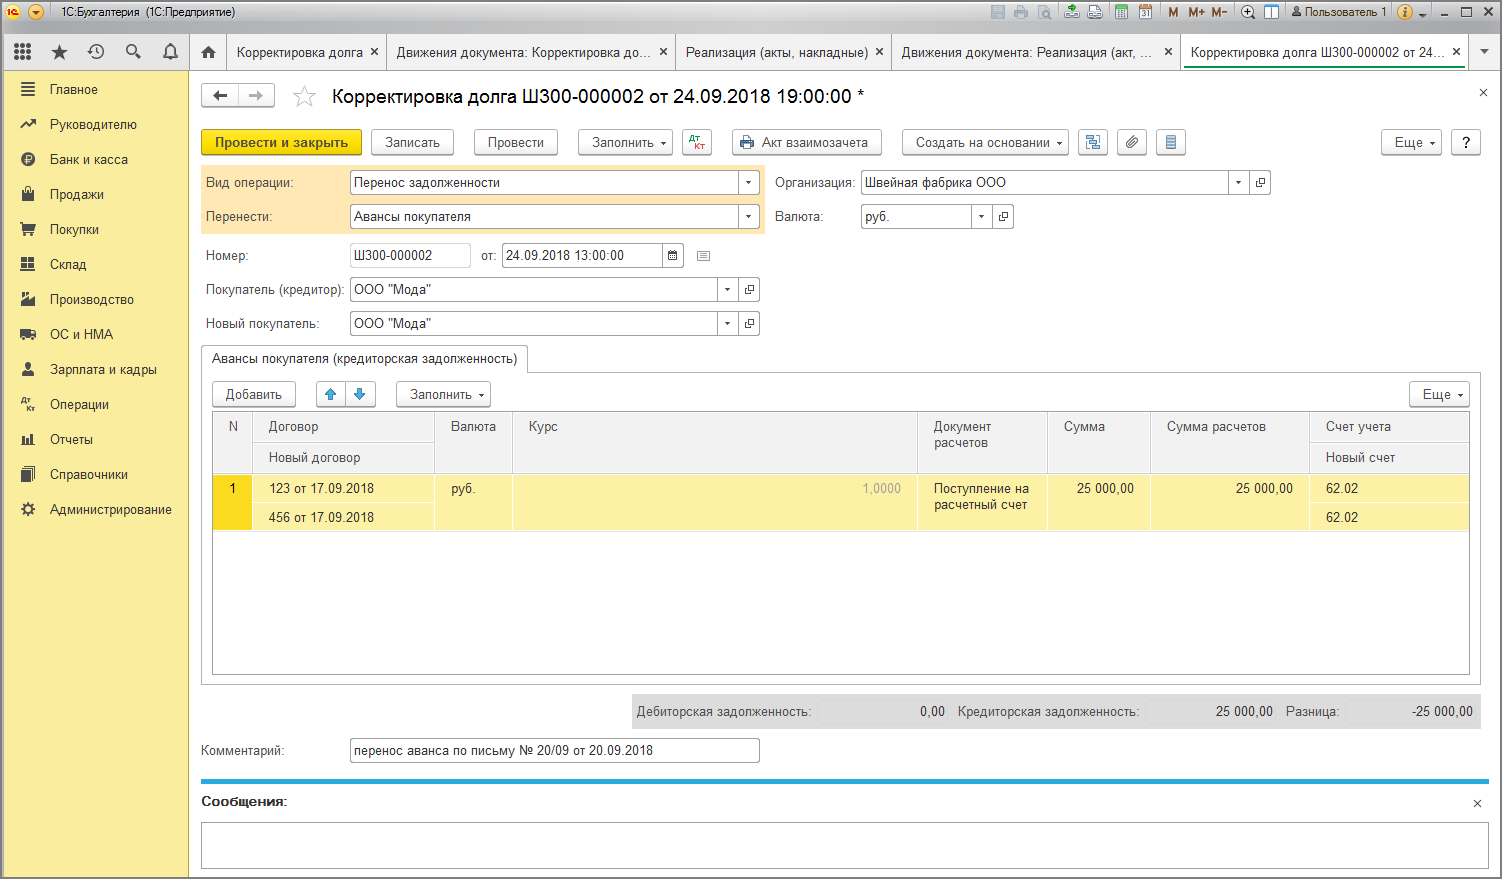The width and height of the screenshot is (1502, 879).
Task: Click the Номер field Ш300-000002
Action: pos(410,256)
